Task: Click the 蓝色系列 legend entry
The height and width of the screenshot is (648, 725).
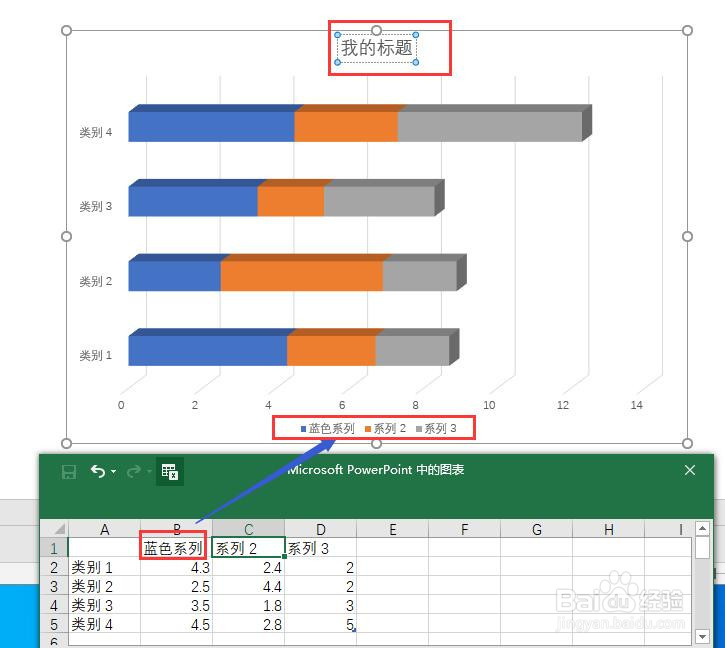Action: [328, 429]
